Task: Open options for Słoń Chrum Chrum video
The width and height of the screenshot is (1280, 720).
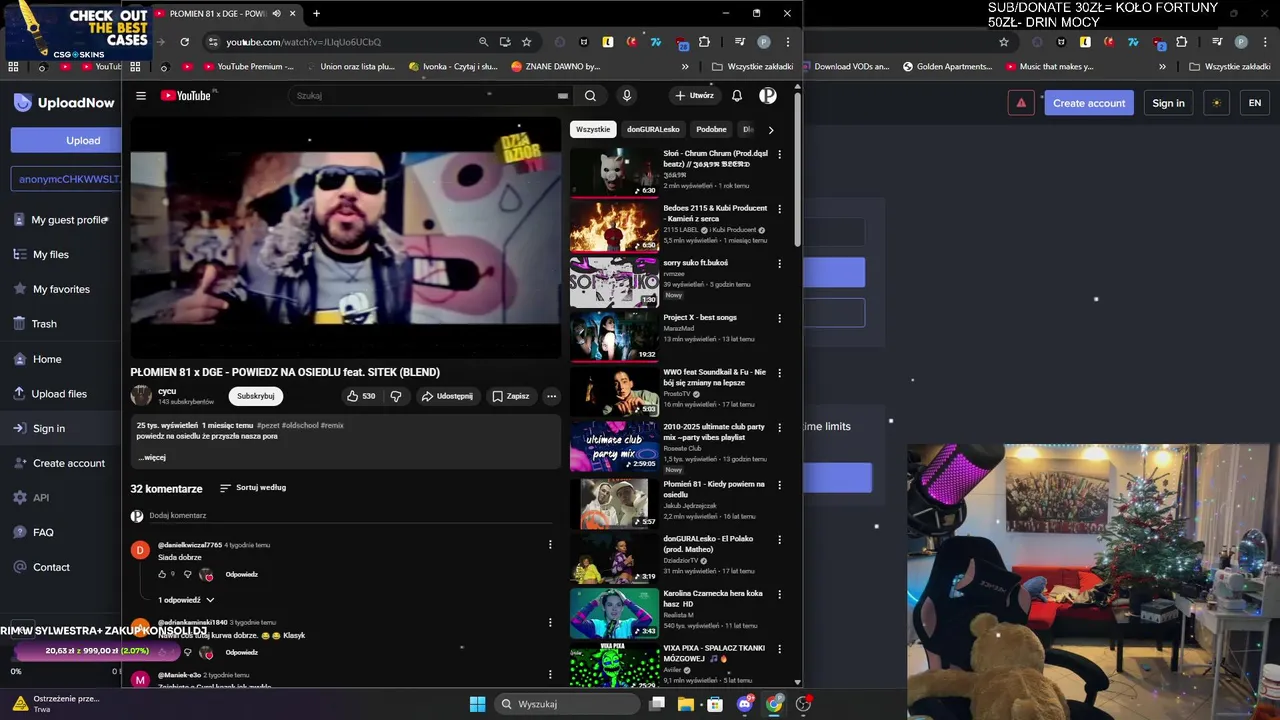Action: click(780, 154)
